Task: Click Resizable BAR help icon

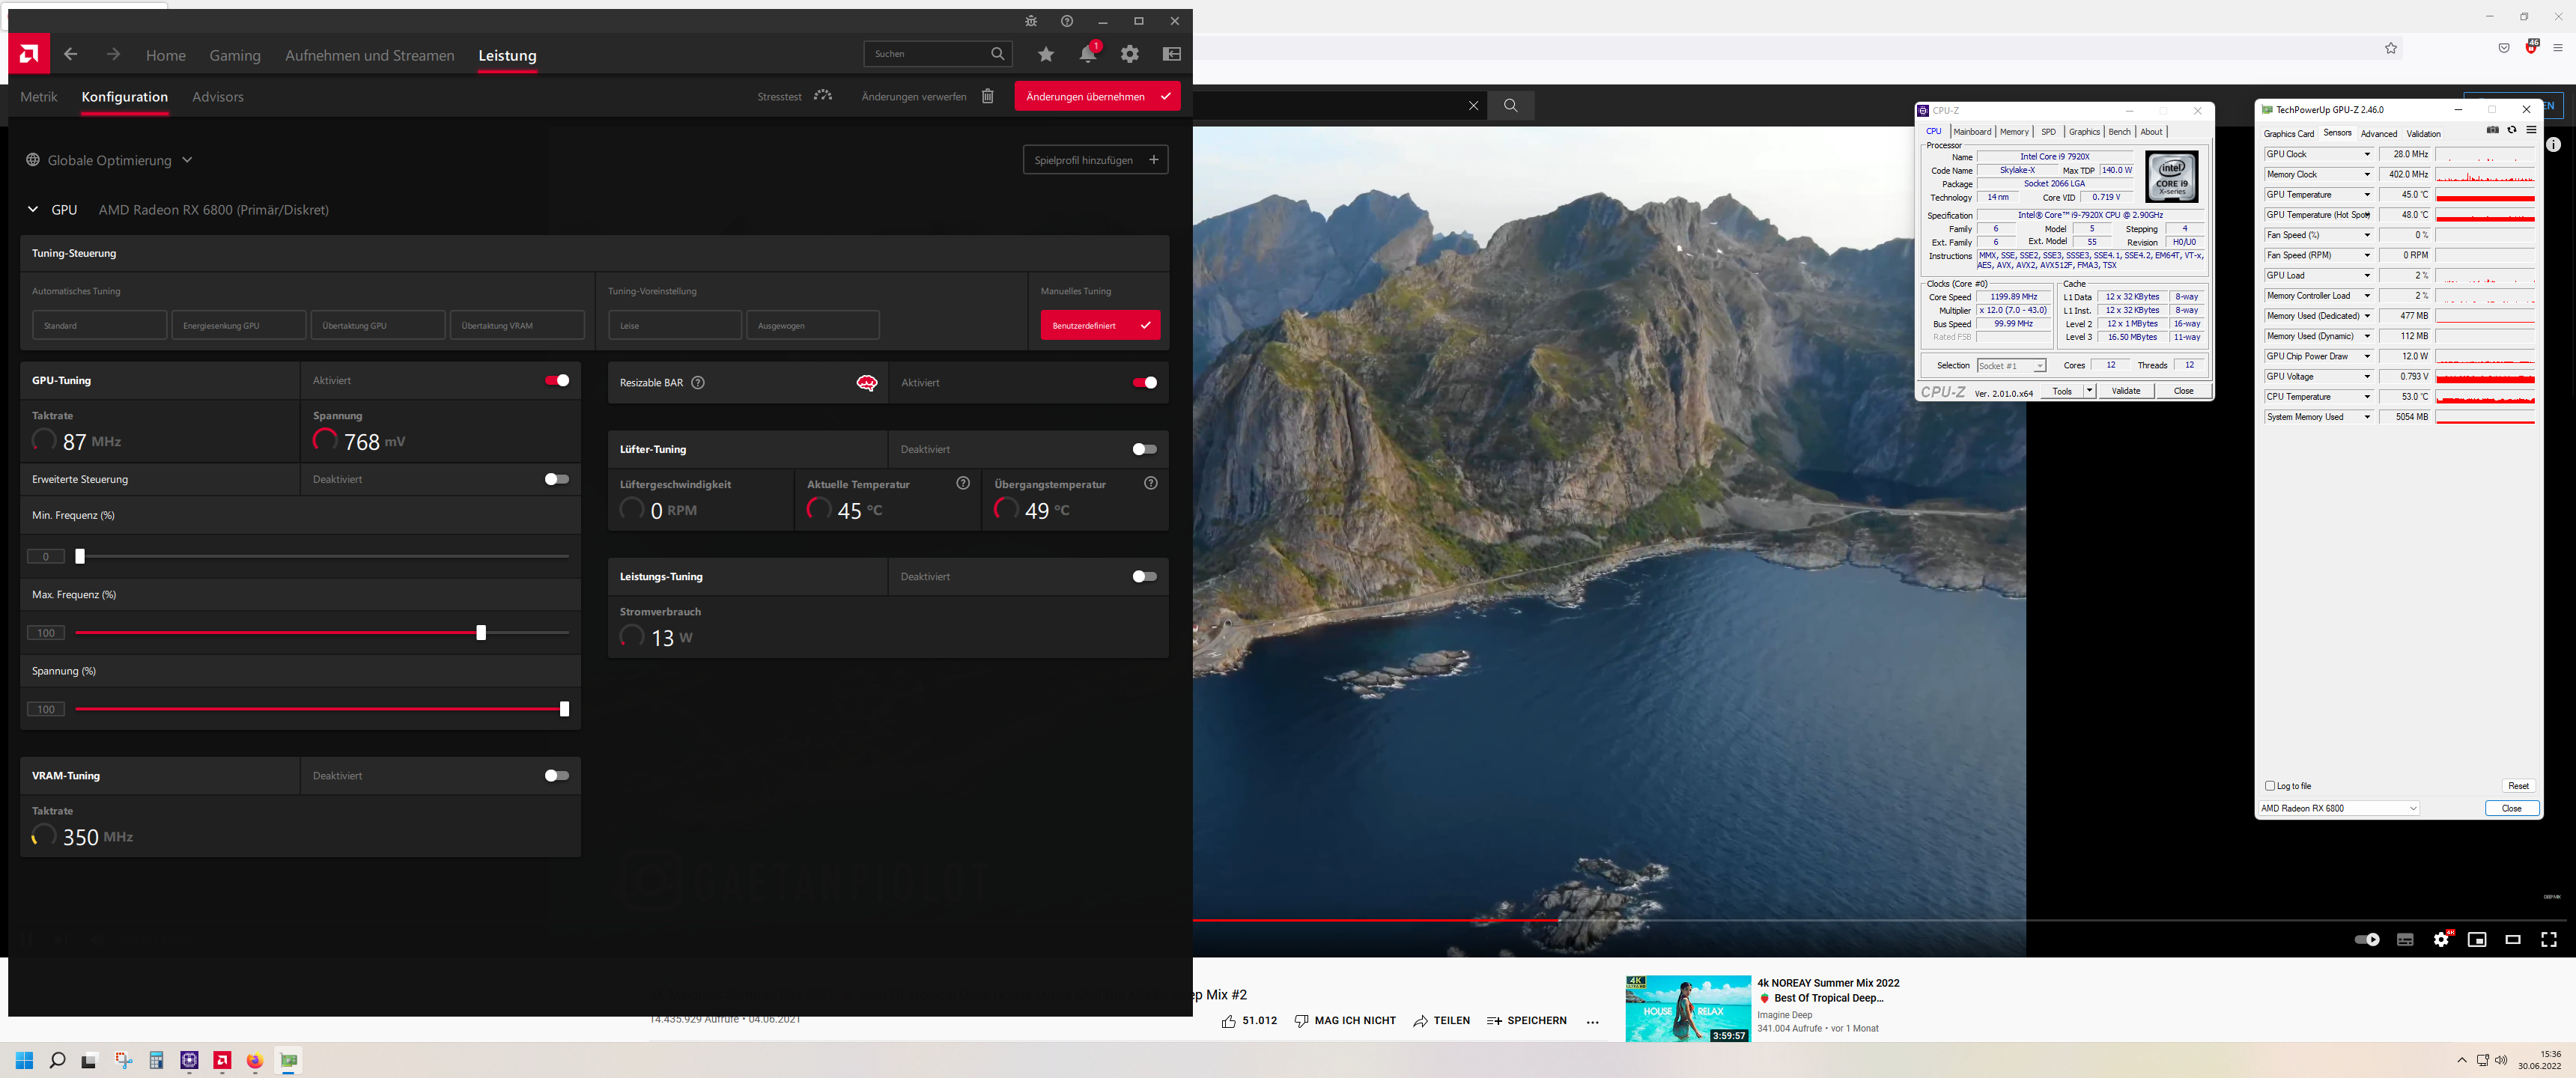Action: coord(698,383)
